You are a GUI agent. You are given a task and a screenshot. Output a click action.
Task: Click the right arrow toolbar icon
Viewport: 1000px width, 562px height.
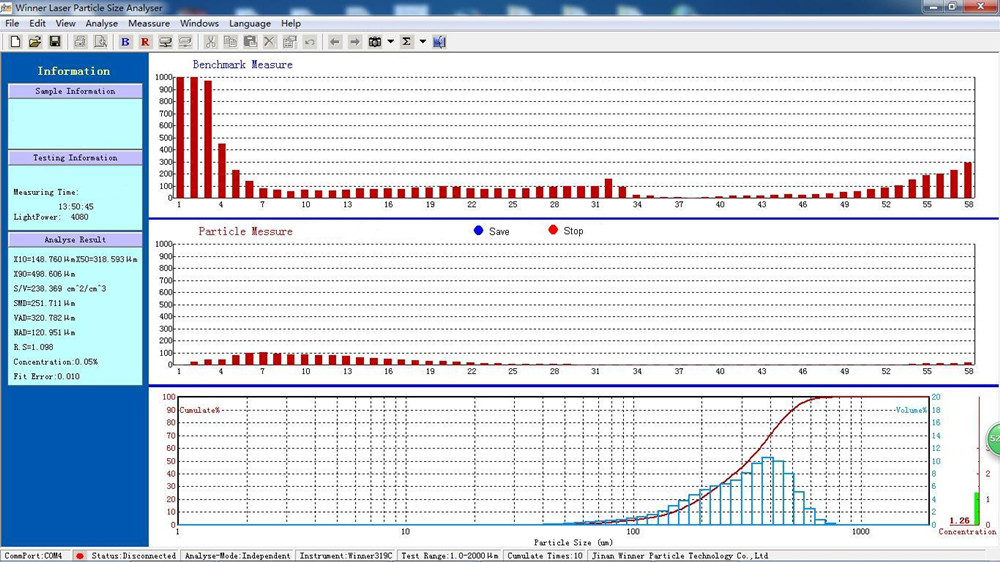354,42
